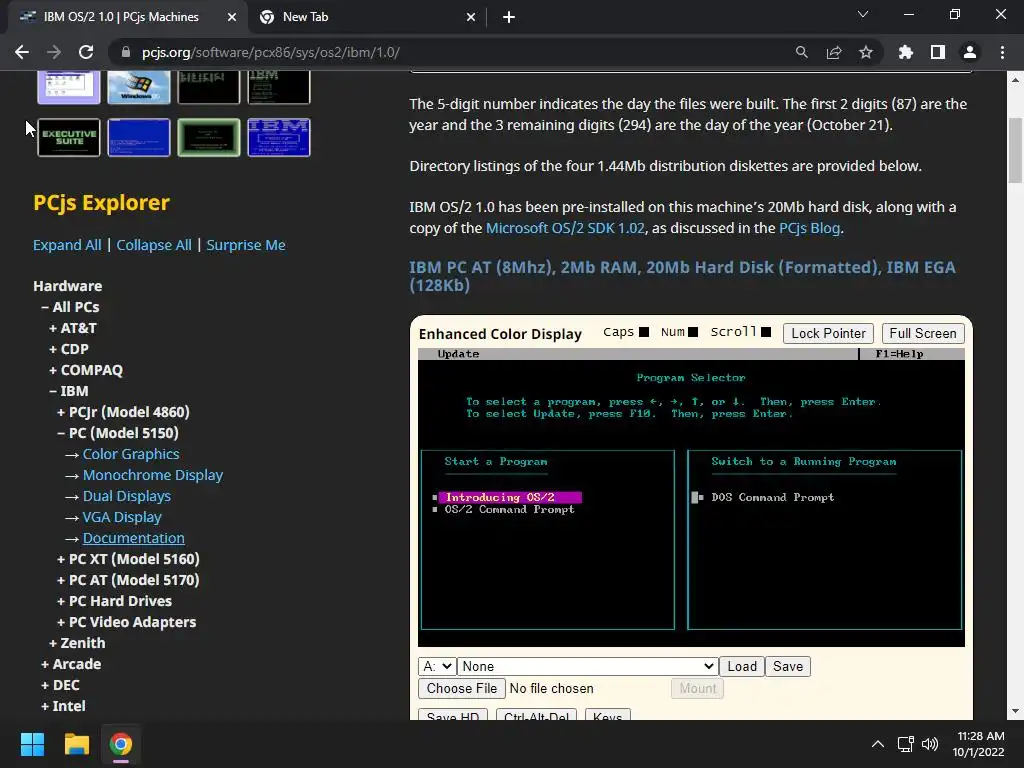Open the Monochrome Display link

click(153, 475)
